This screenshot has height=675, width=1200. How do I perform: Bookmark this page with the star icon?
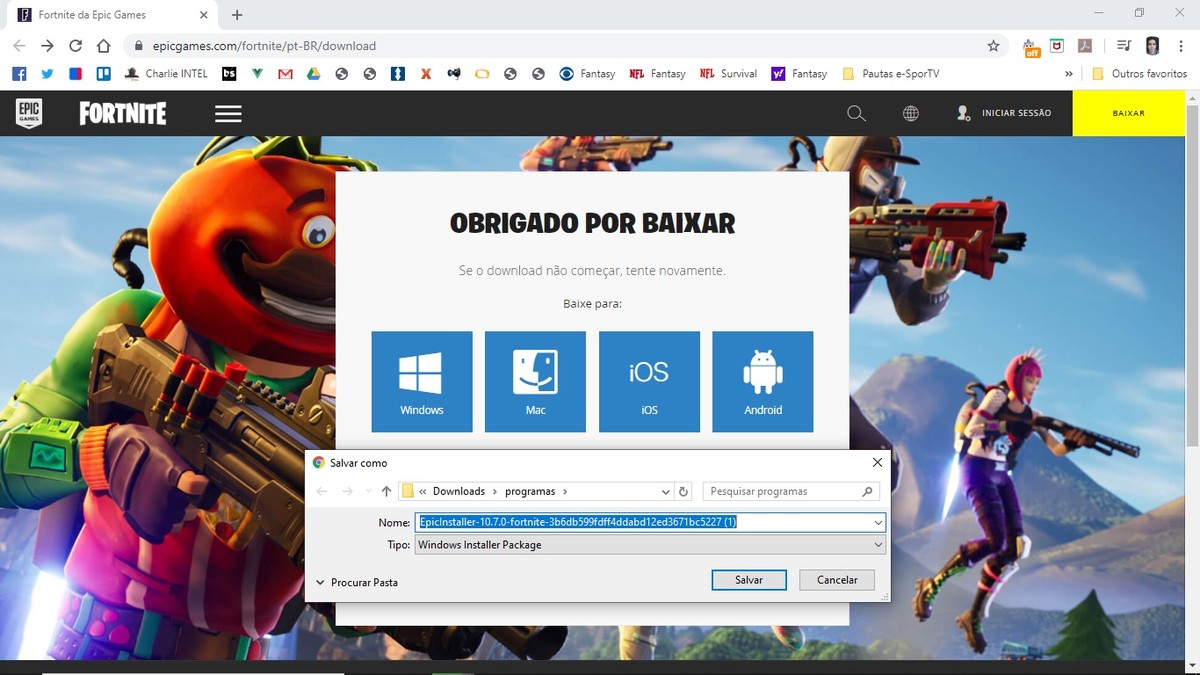993,46
